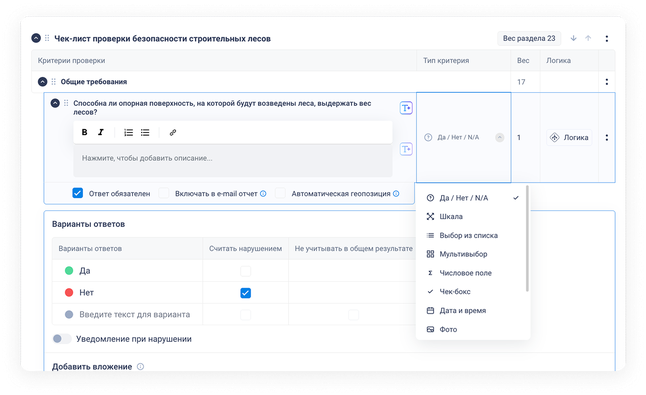The height and width of the screenshot is (395, 646).
Task: Move section up with arrow icon
Action: pos(588,38)
